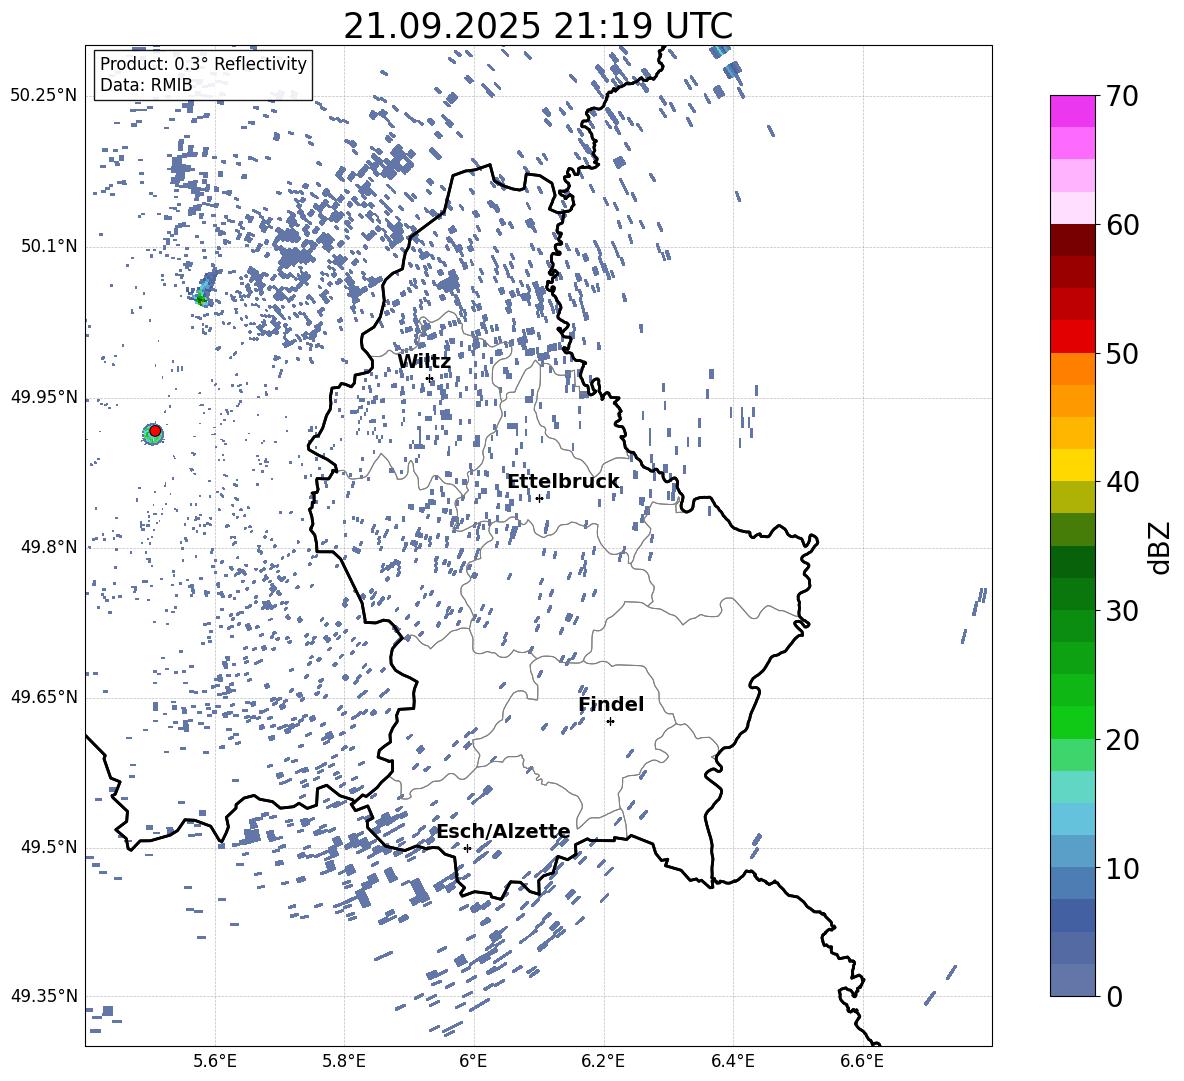Click the 'Wiltz' city label
The image size is (1184, 1081).
click(x=424, y=362)
